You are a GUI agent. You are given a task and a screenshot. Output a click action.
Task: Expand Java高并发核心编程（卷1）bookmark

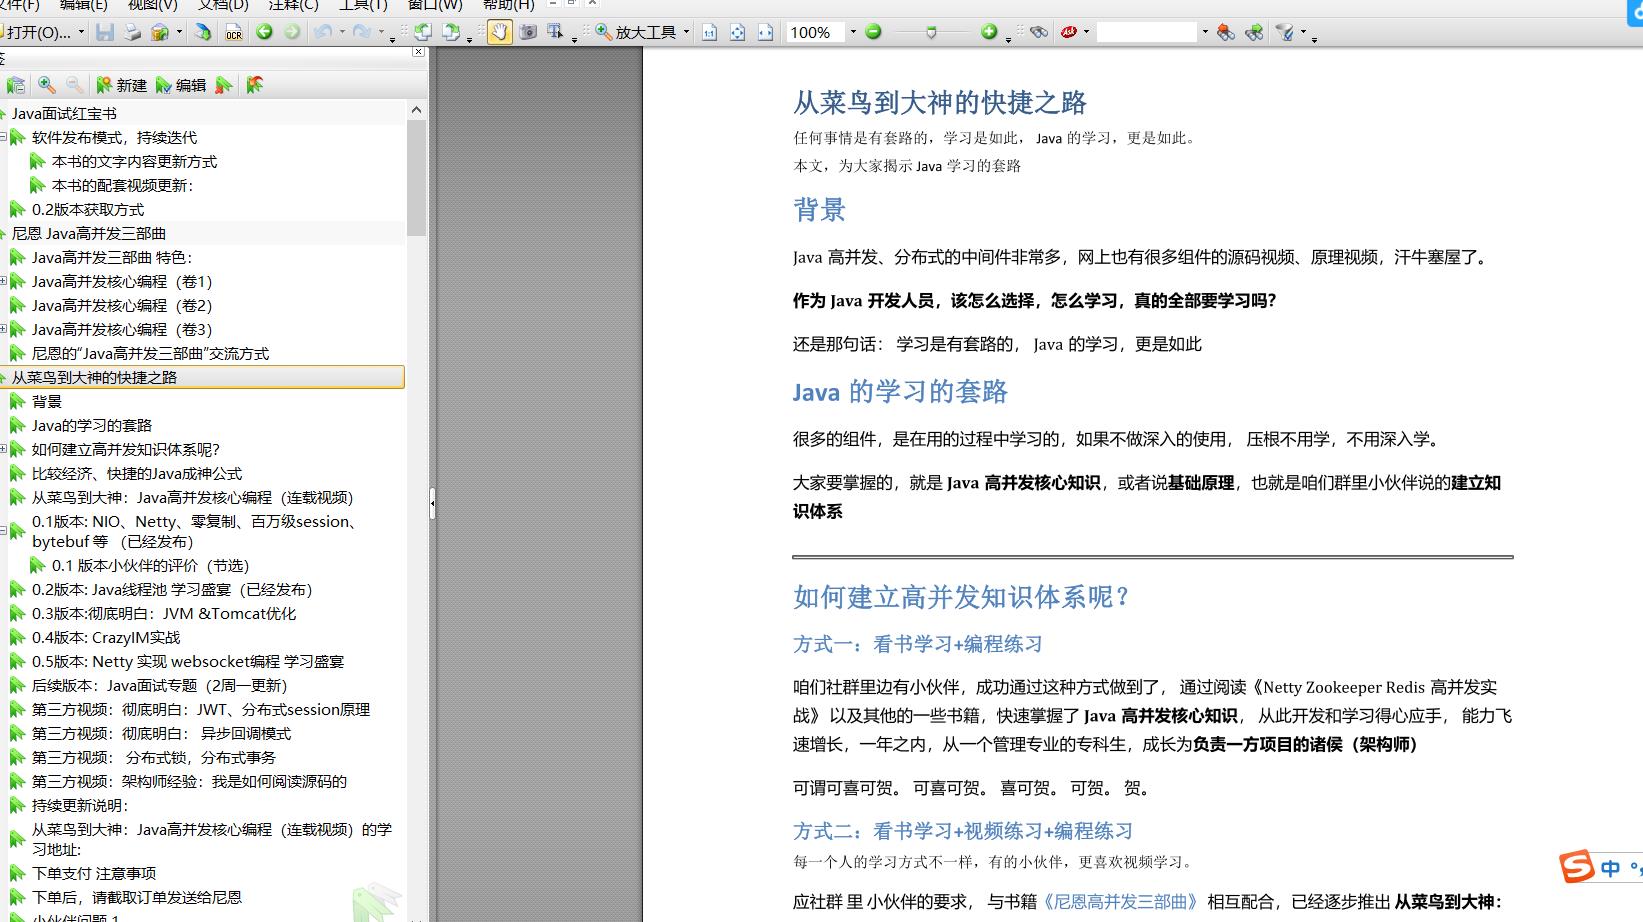3,281
